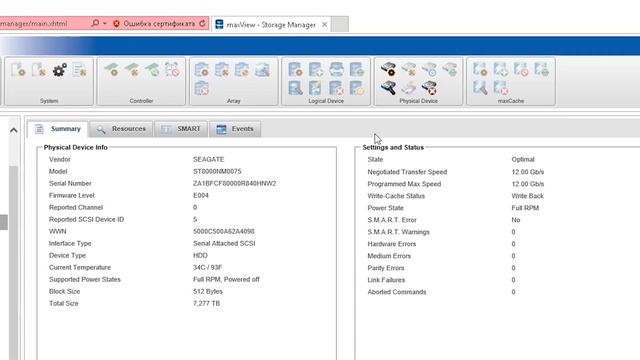Click locate array magnifier icon in Array group
640x360 pixels.
pos(262,70)
